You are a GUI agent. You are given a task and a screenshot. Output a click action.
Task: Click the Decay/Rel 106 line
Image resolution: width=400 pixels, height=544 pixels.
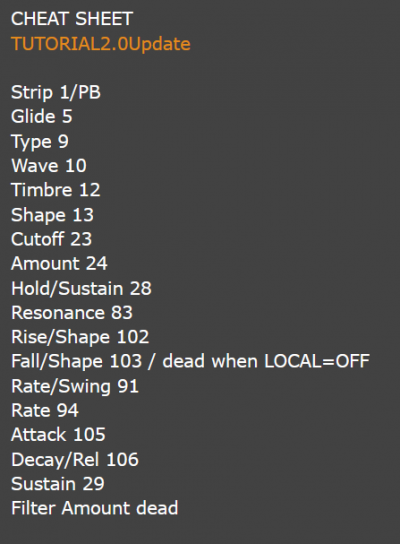75,460
